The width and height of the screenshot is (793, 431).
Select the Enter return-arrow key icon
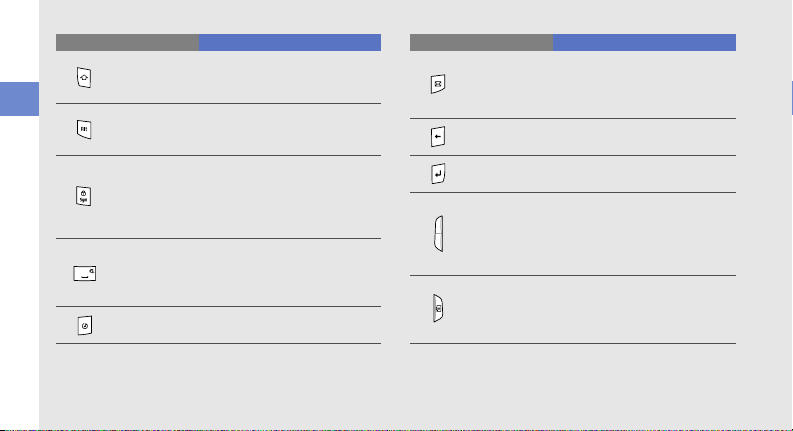tap(438, 174)
